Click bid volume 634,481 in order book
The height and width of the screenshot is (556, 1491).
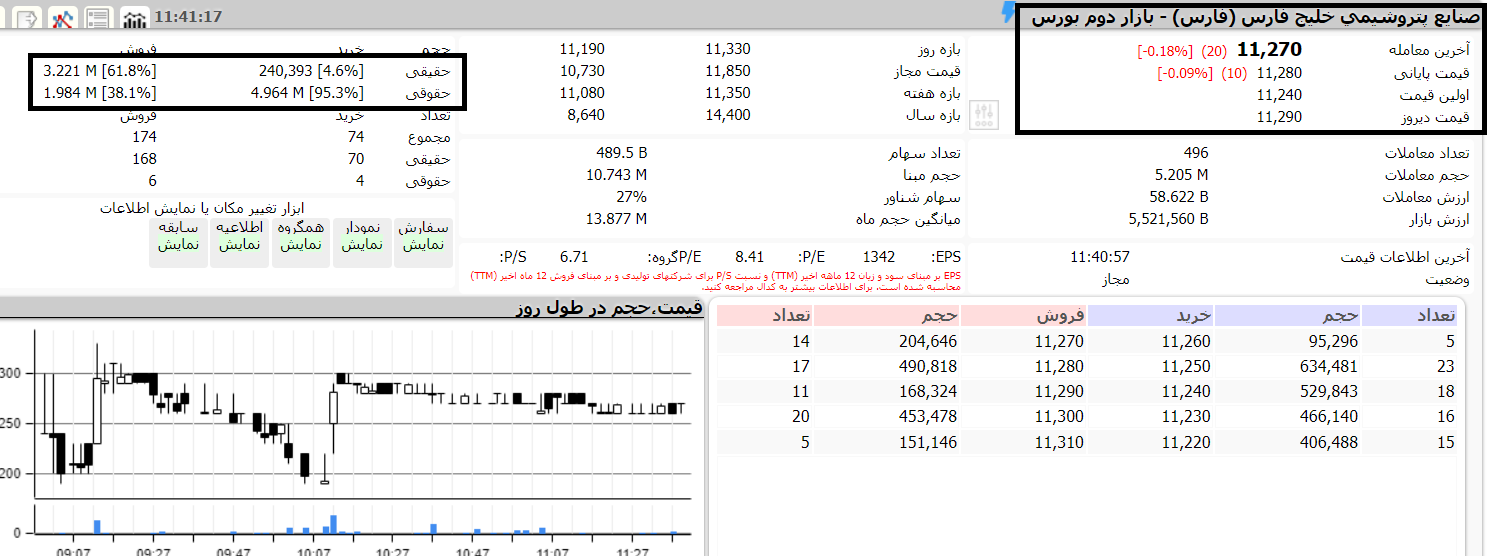tap(1330, 367)
